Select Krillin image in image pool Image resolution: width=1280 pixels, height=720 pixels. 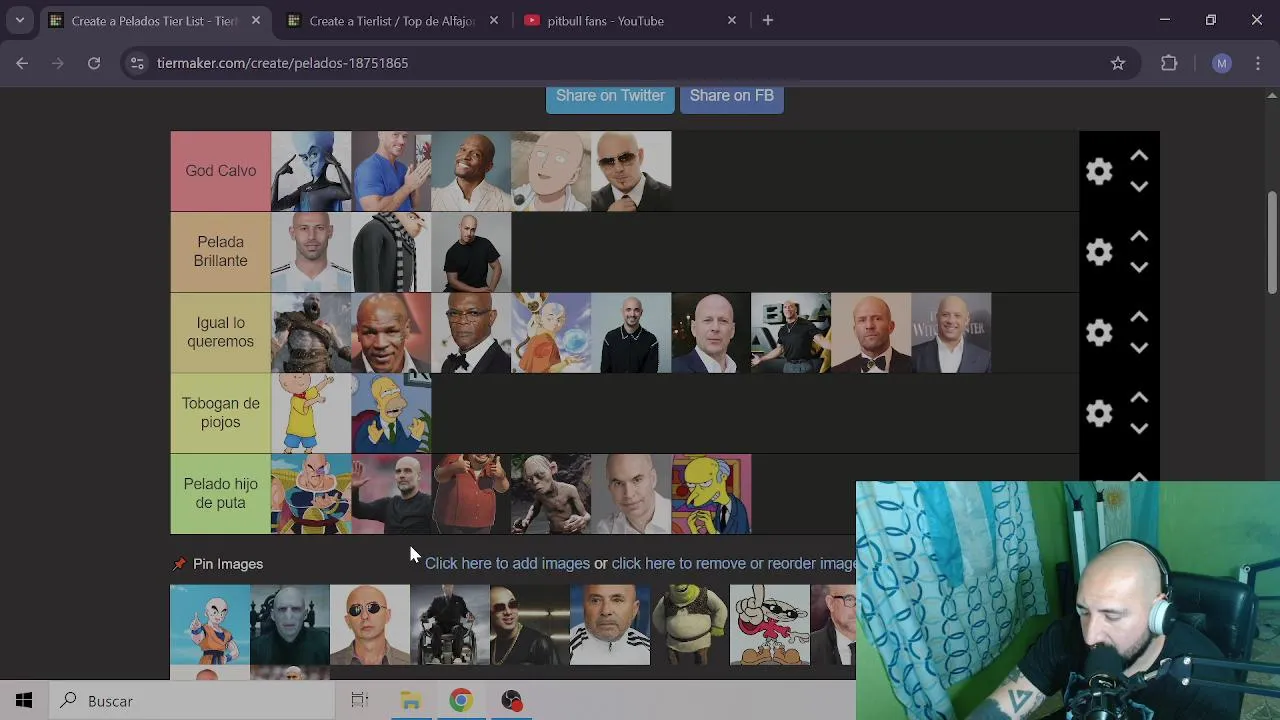point(210,625)
